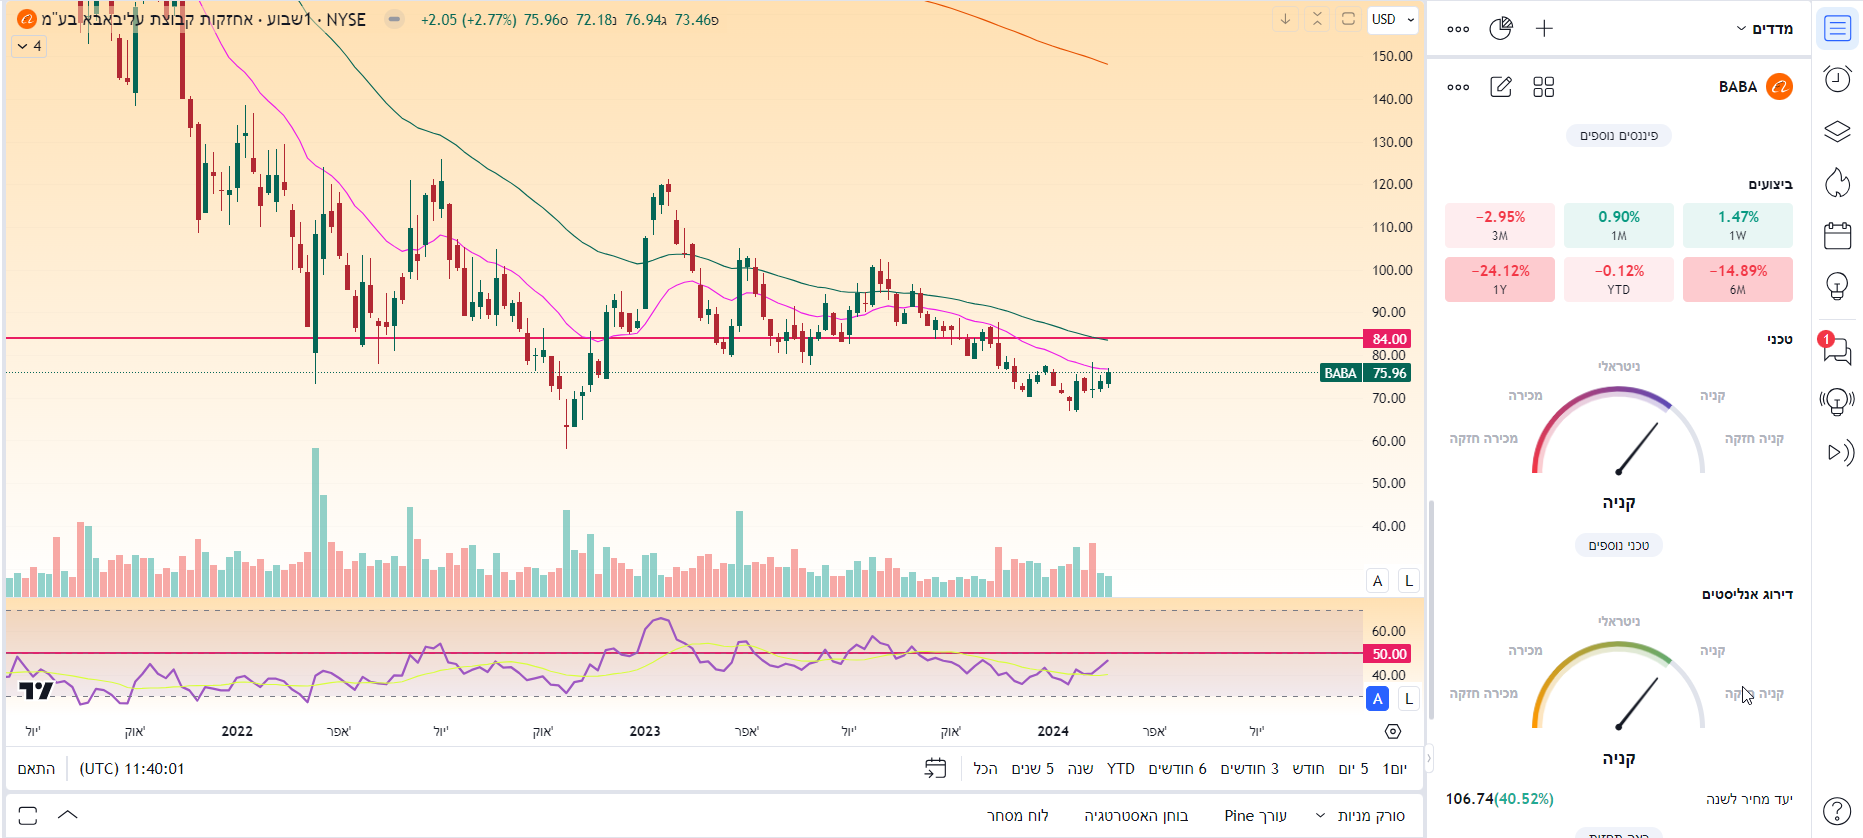The image size is (1863, 838).
Task: Open the object tree layers icon
Action: point(1838,131)
